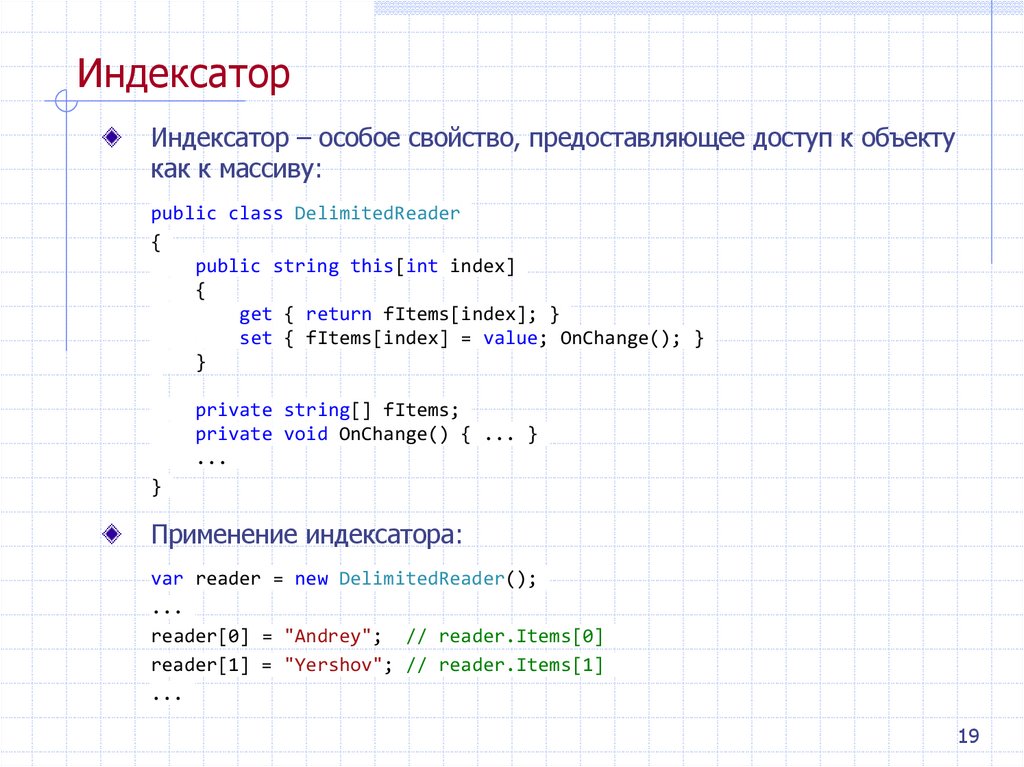Click the 'get' accessor keyword
The width and height of the screenshot is (1024, 767).
click(254, 313)
